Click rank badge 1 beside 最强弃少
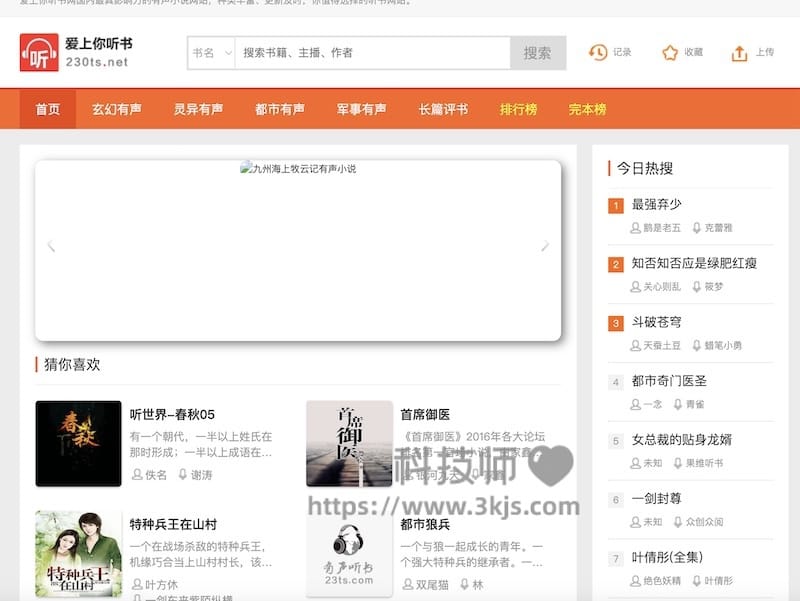Viewport: 800px width, 601px height. tap(616, 206)
